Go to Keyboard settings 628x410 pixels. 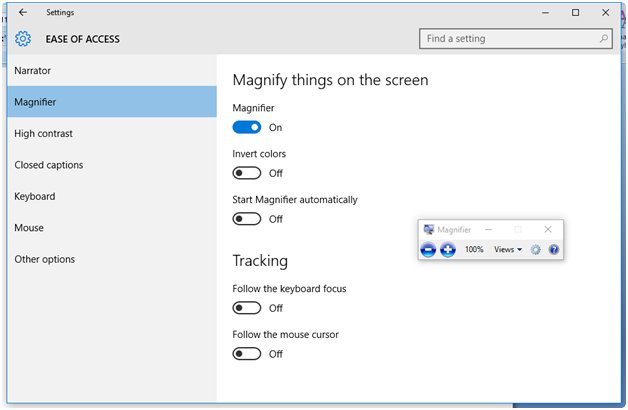coord(35,196)
